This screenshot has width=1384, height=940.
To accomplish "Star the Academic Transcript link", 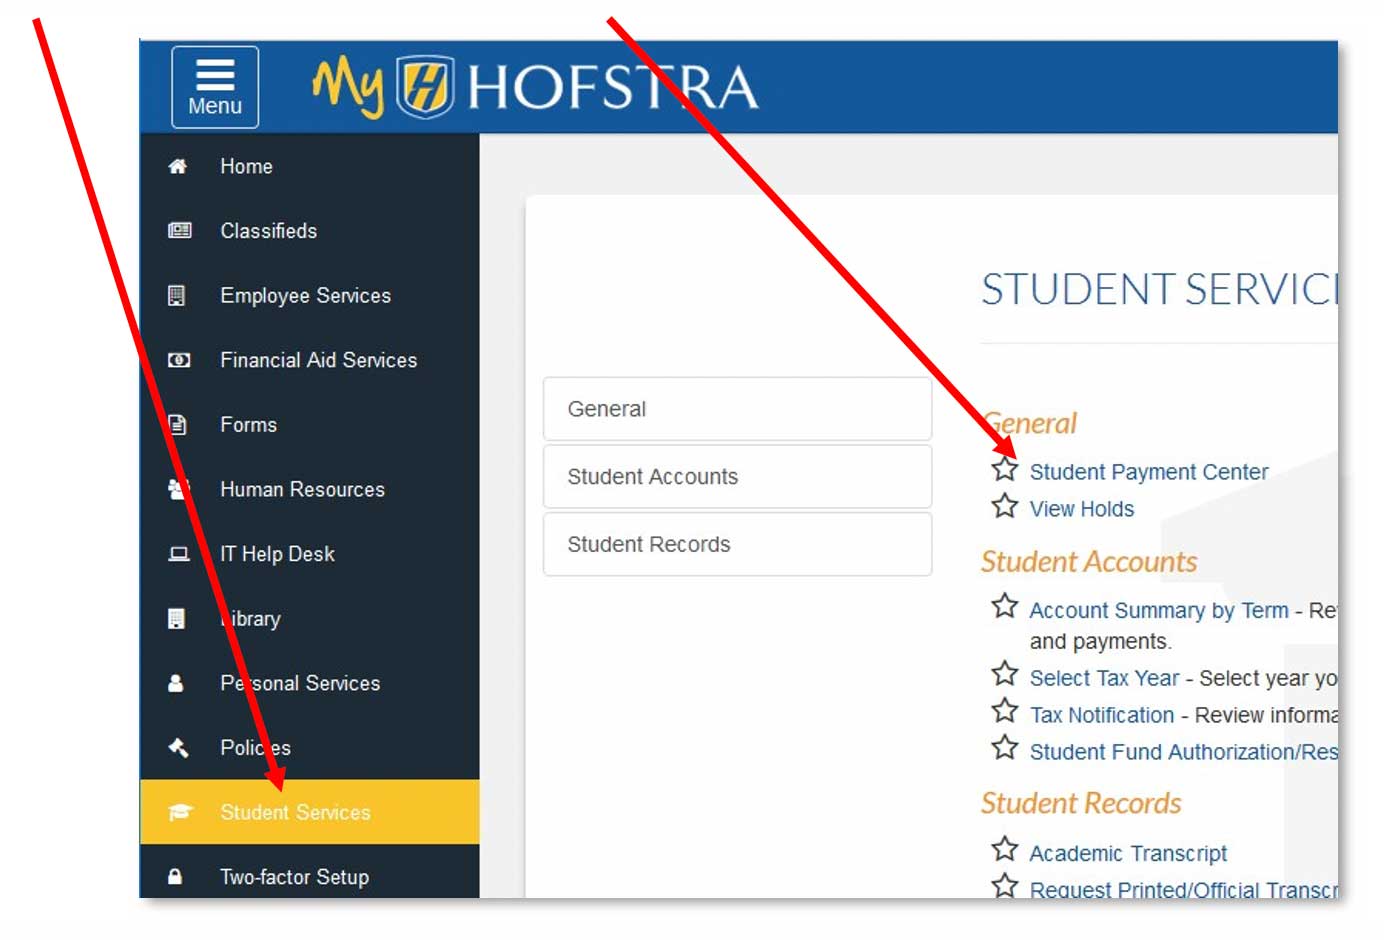I will [x=1004, y=850].
